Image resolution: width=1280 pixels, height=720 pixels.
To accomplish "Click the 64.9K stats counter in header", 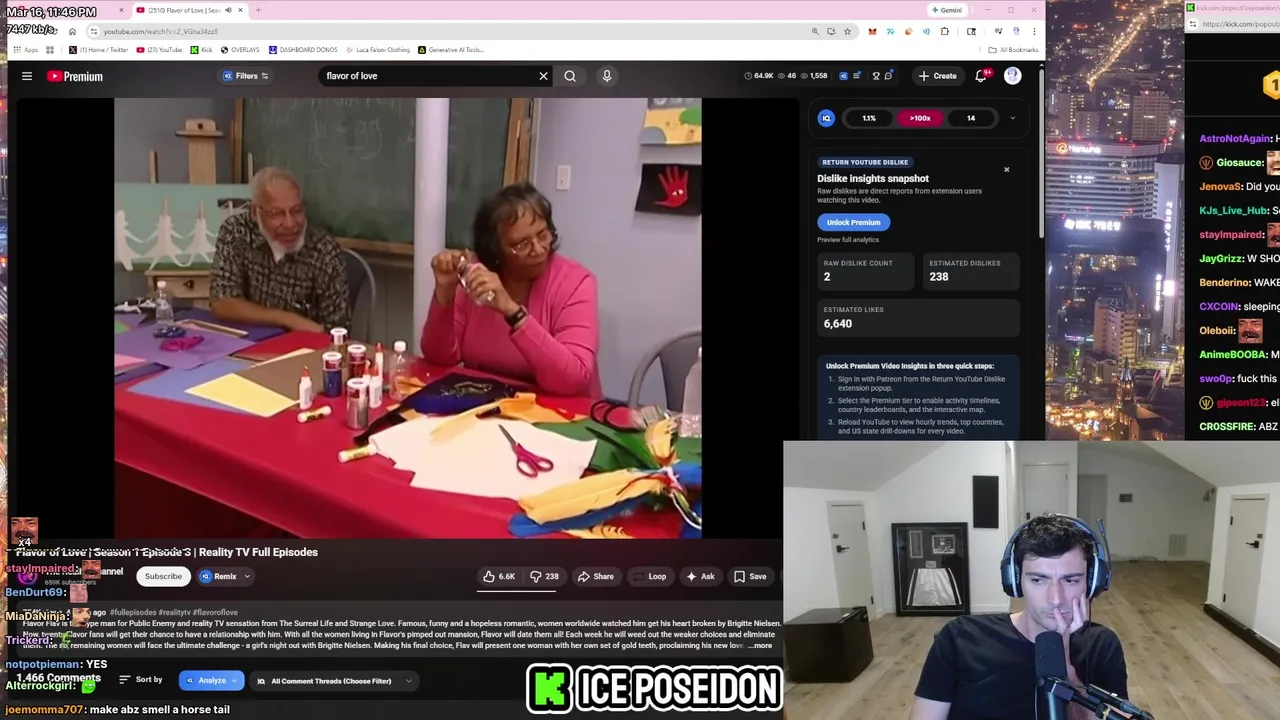I will click(760, 76).
